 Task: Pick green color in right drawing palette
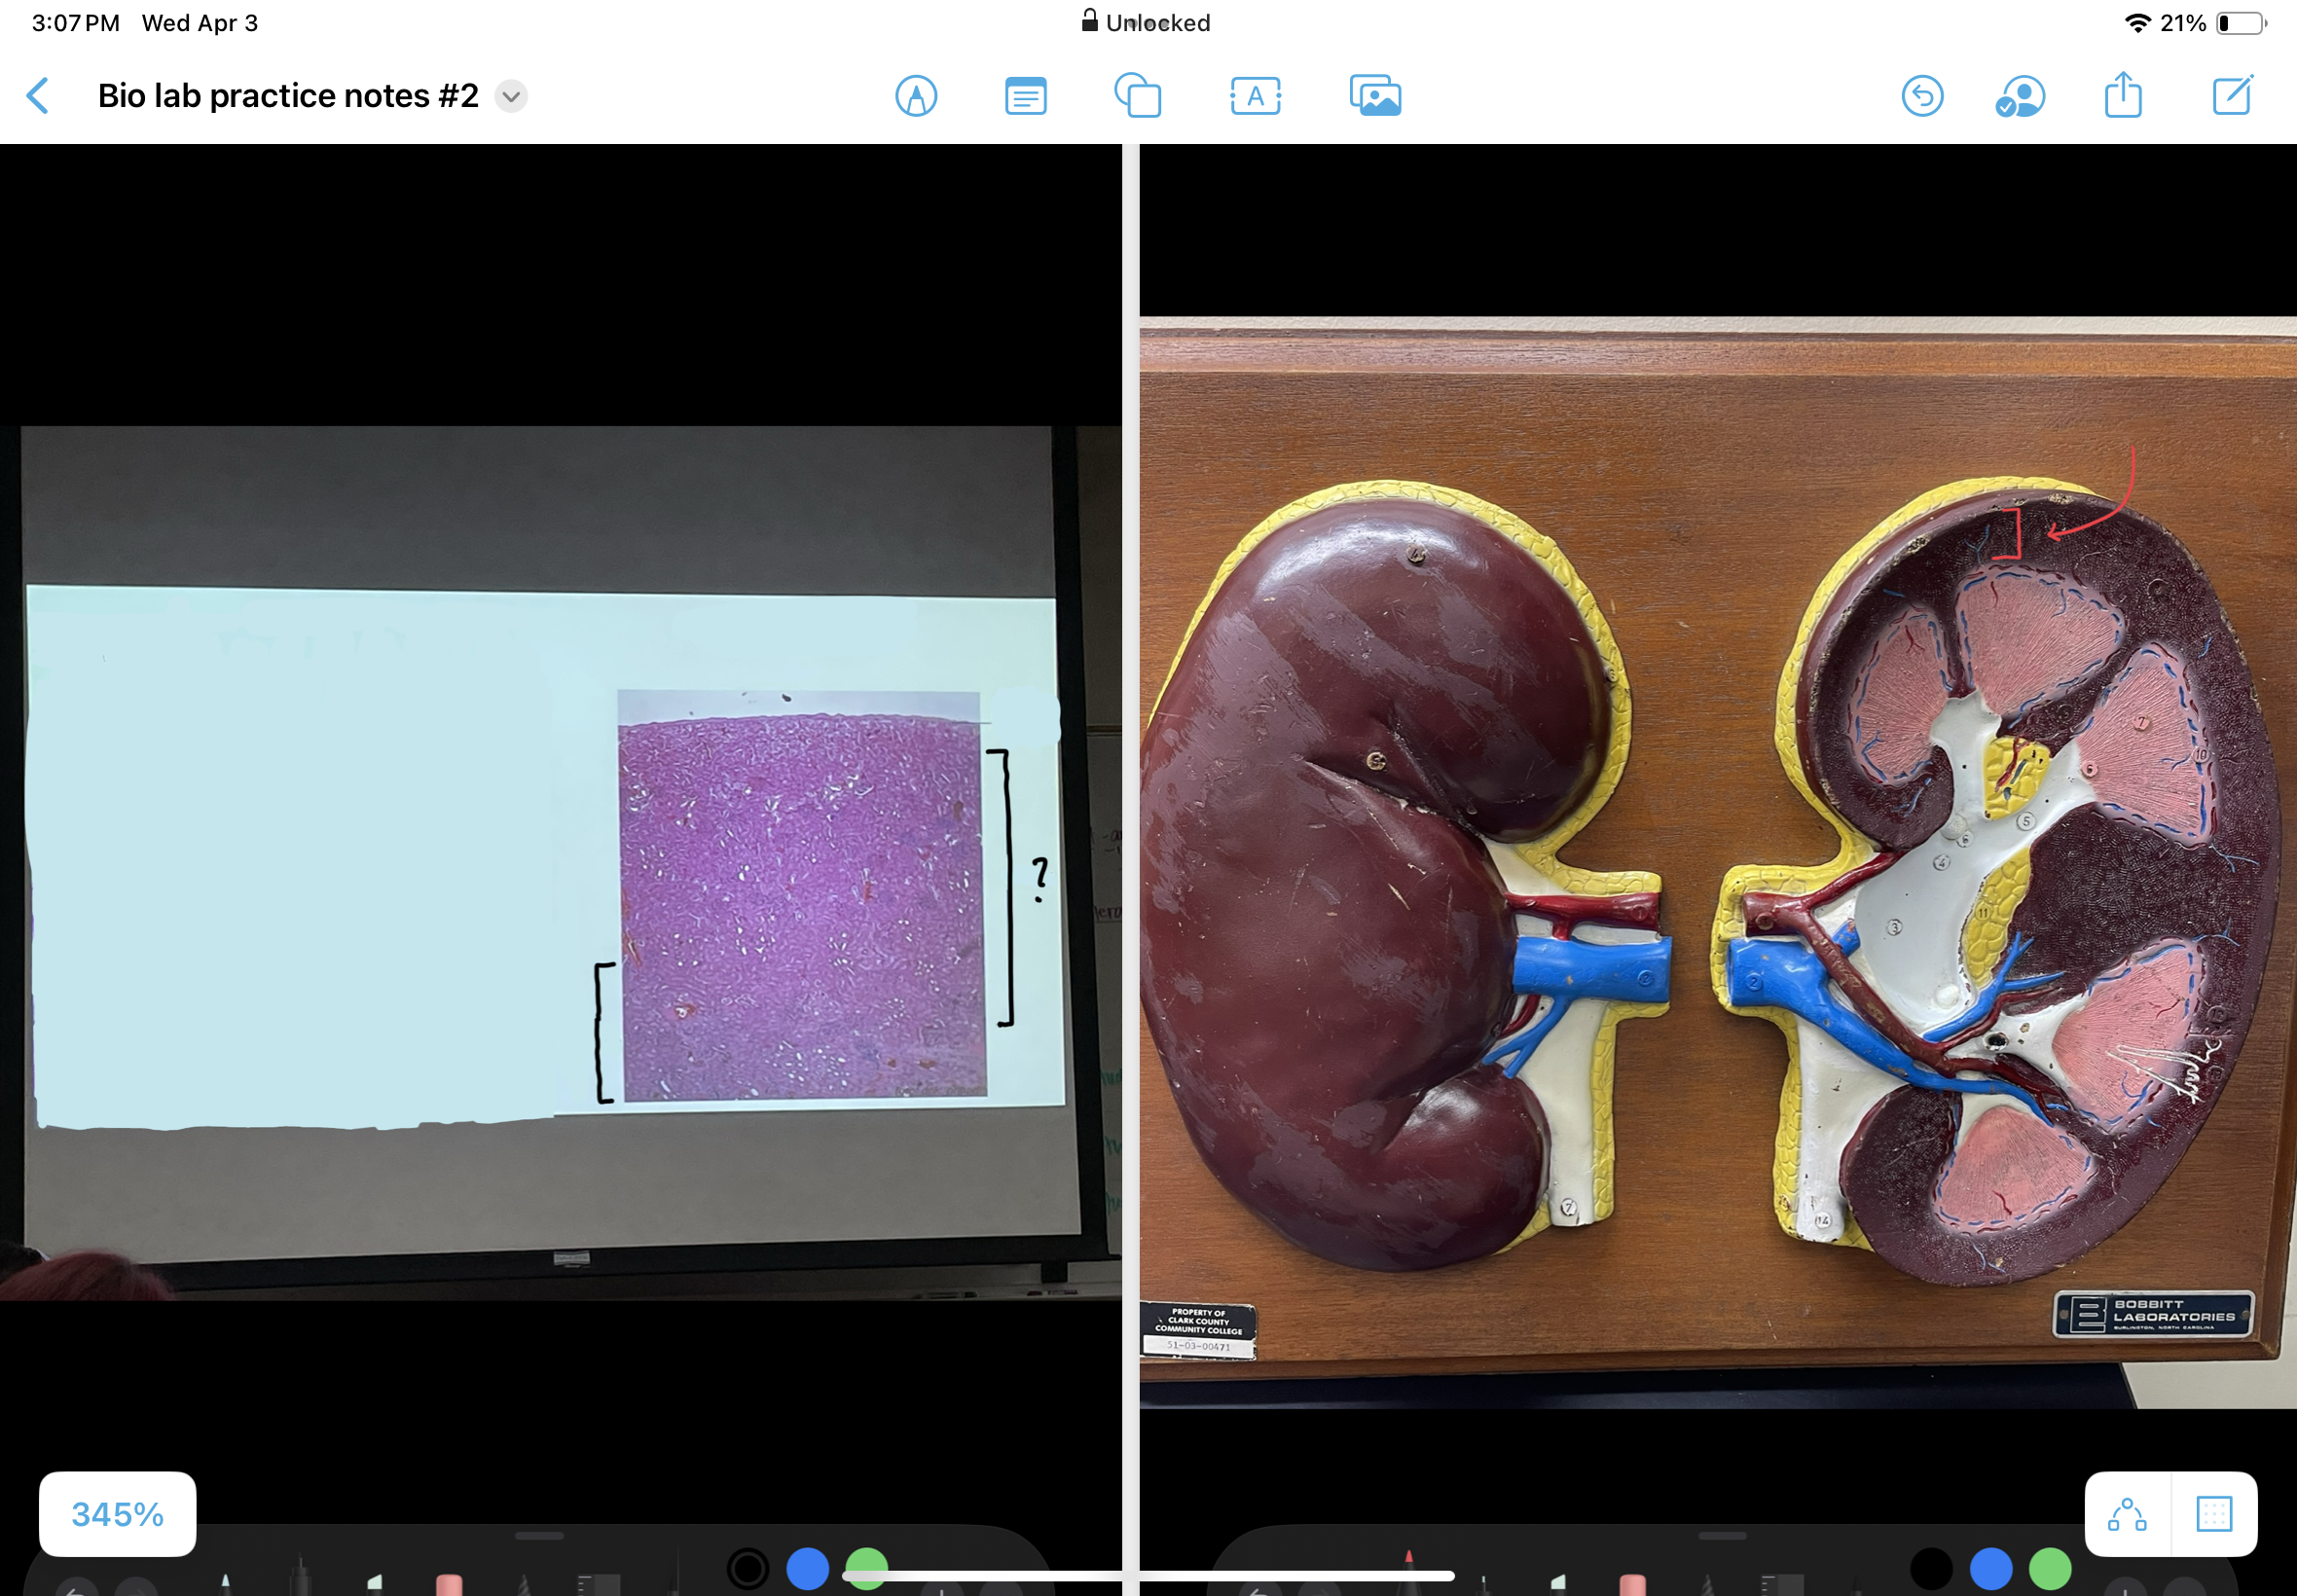[x=2050, y=1568]
